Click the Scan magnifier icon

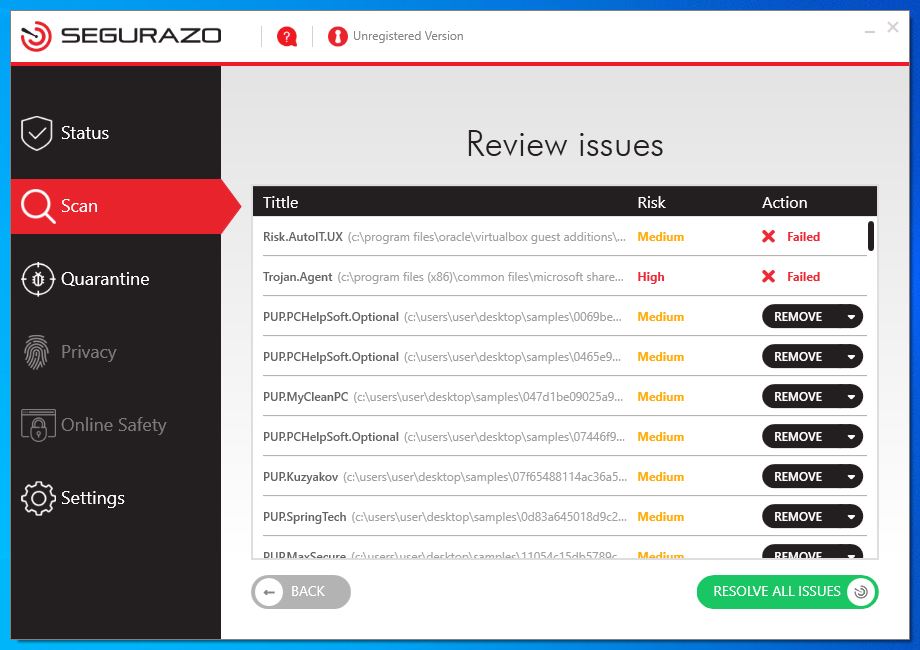(38, 206)
